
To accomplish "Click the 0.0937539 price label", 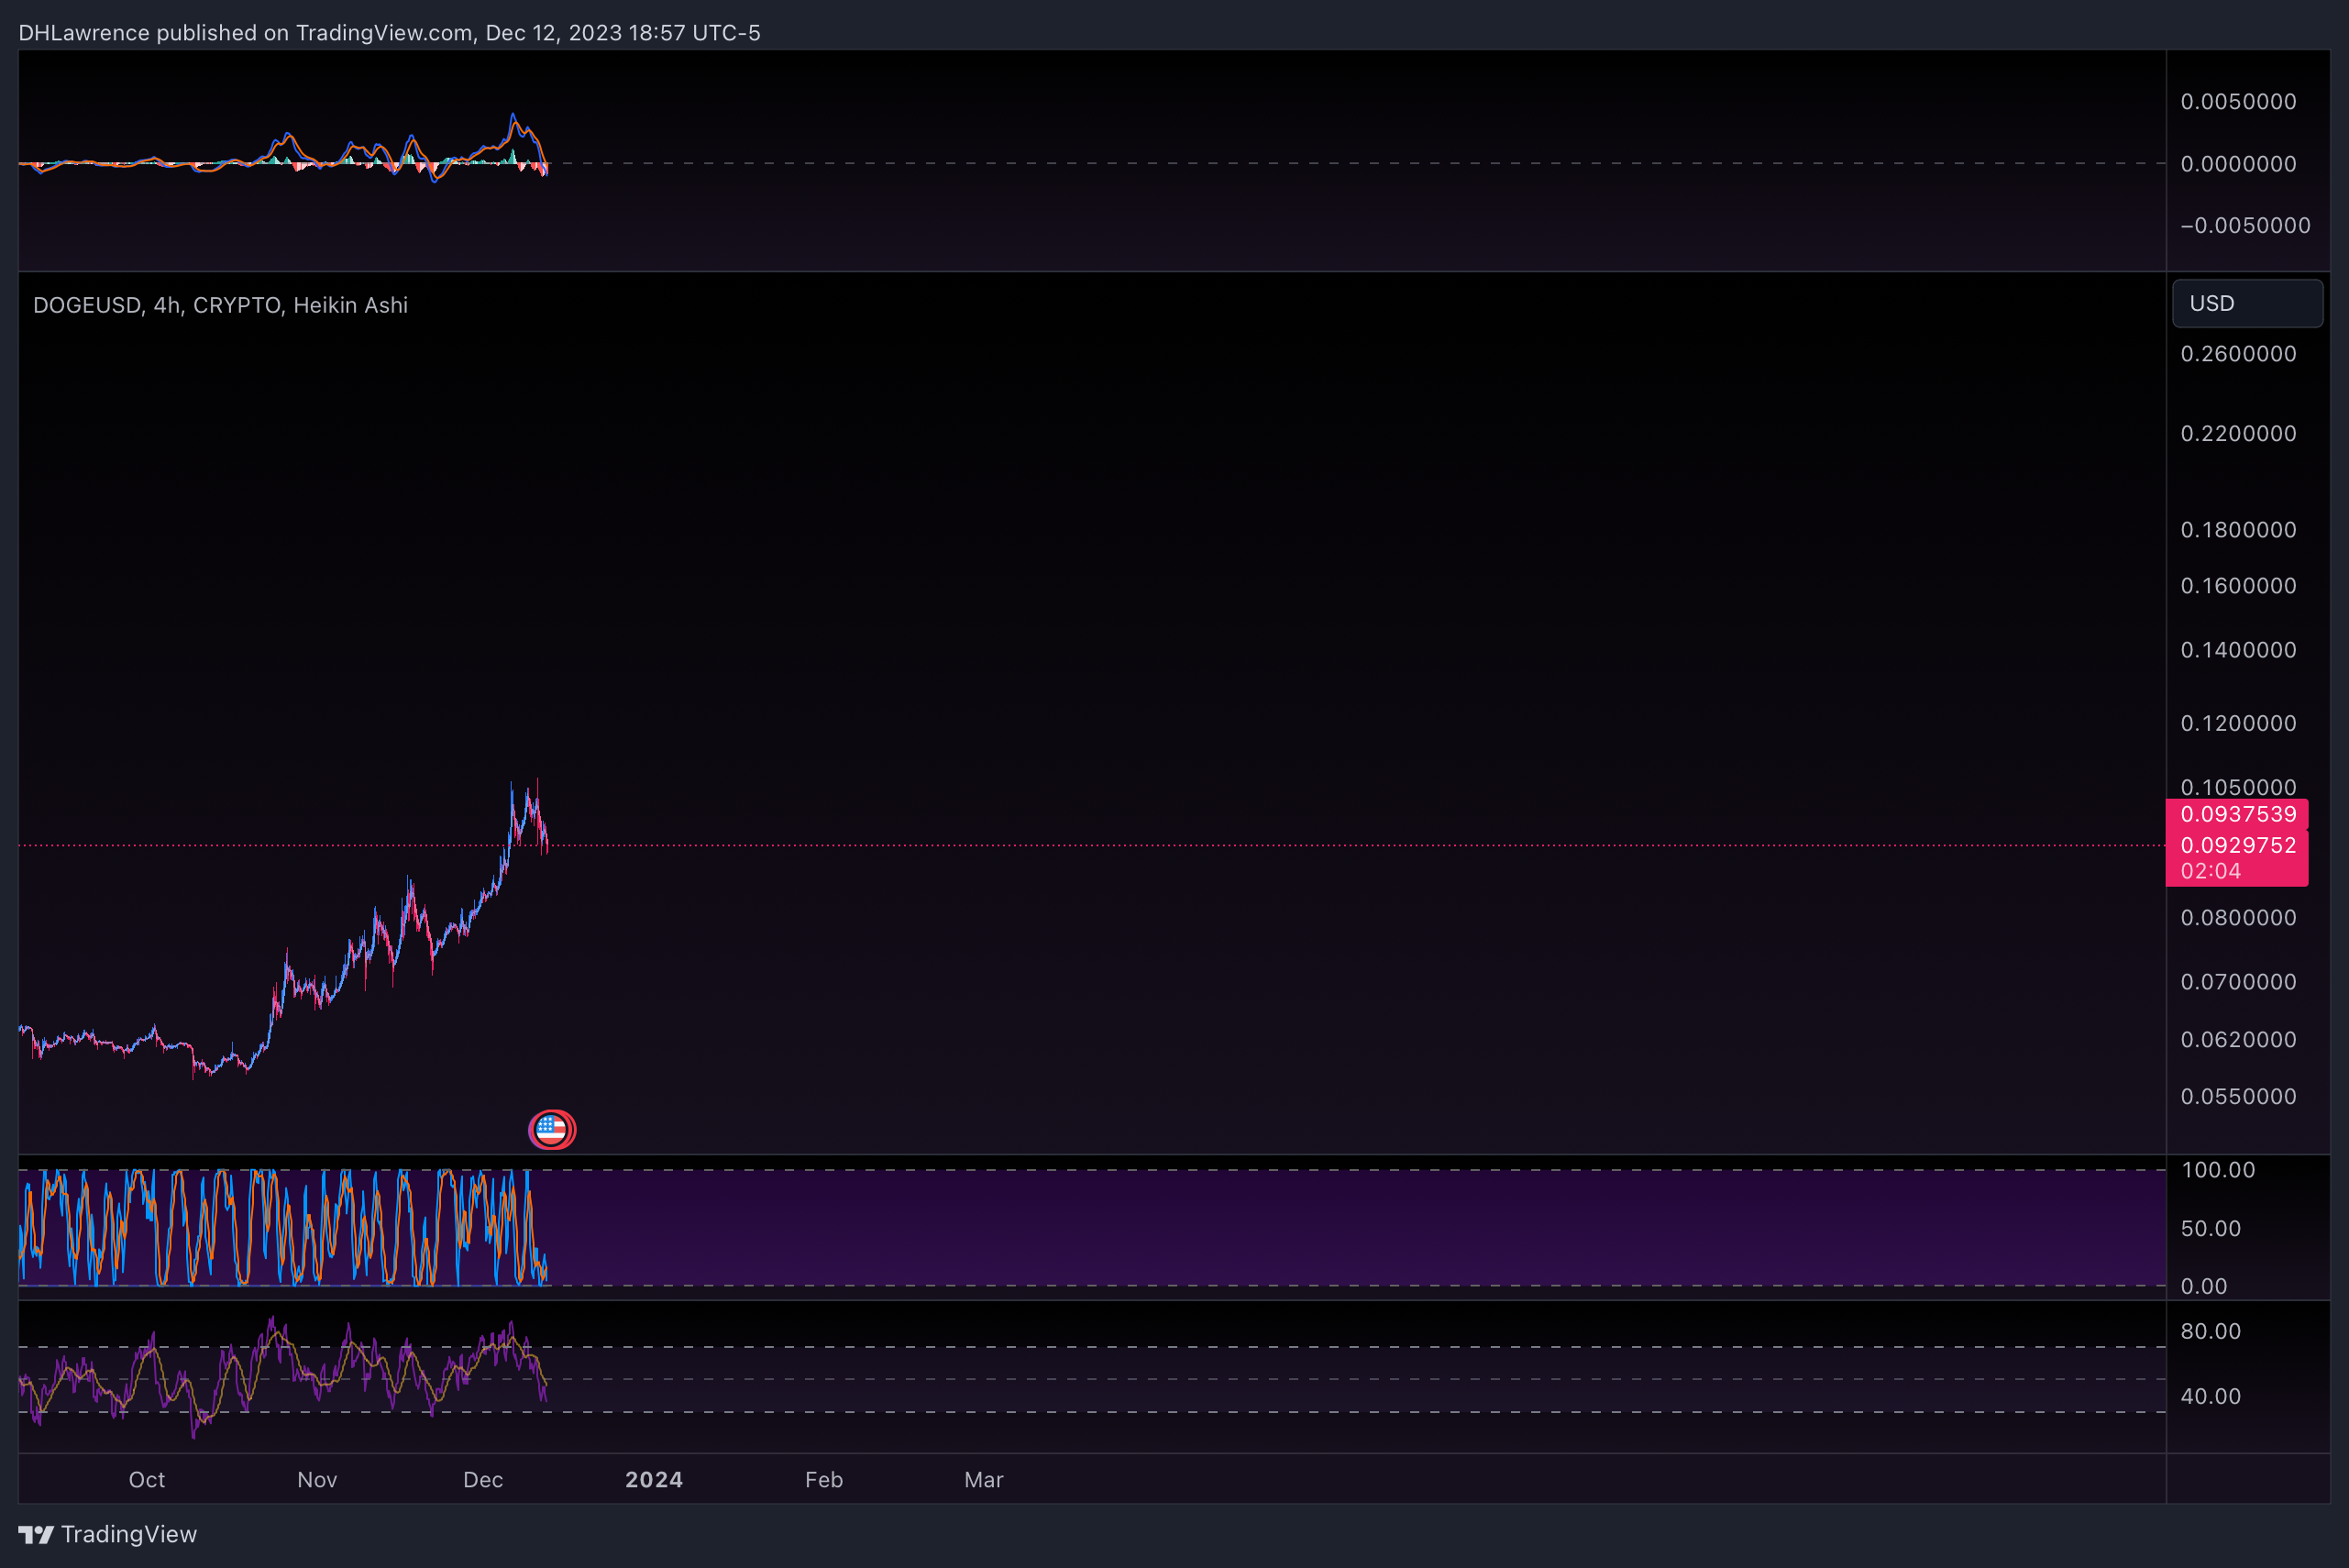I will coord(2237,814).
